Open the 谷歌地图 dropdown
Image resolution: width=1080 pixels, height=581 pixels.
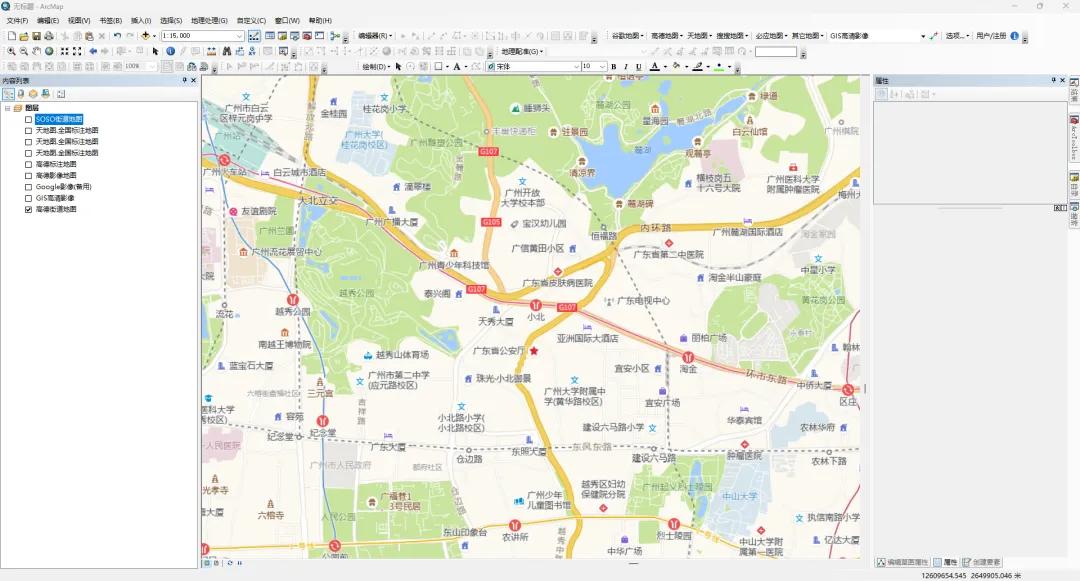click(x=627, y=36)
